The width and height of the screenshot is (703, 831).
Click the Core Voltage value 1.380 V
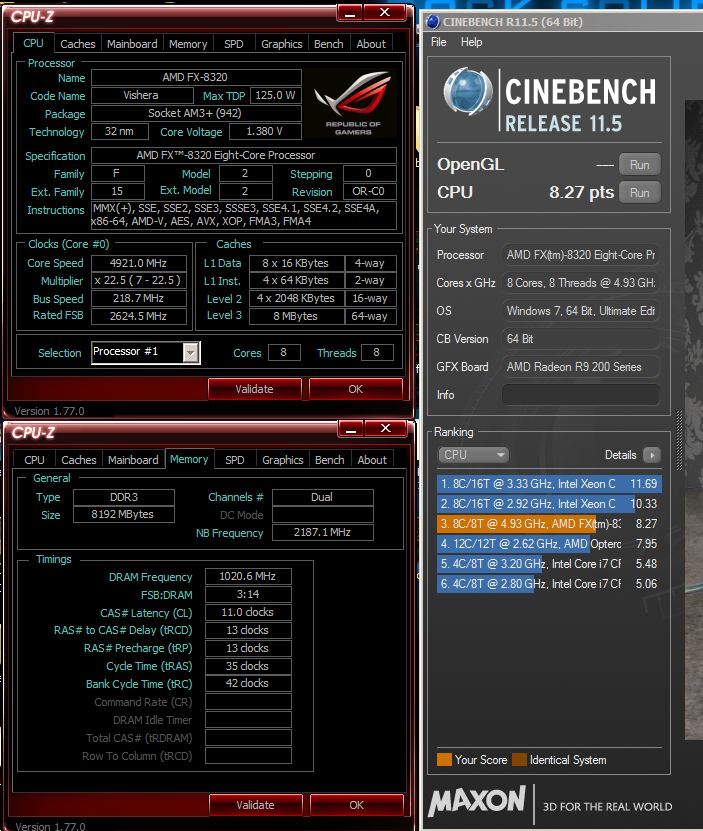(x=265, y=131)
